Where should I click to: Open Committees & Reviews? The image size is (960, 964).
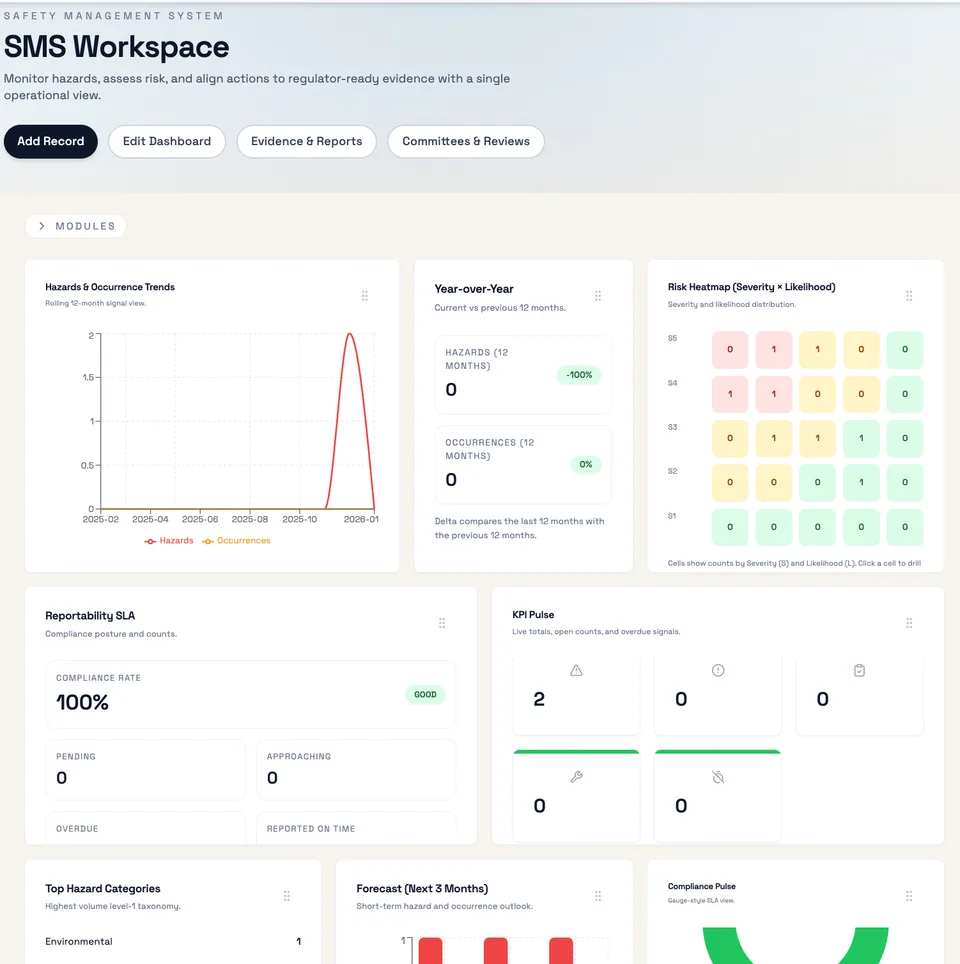(465, 141)
